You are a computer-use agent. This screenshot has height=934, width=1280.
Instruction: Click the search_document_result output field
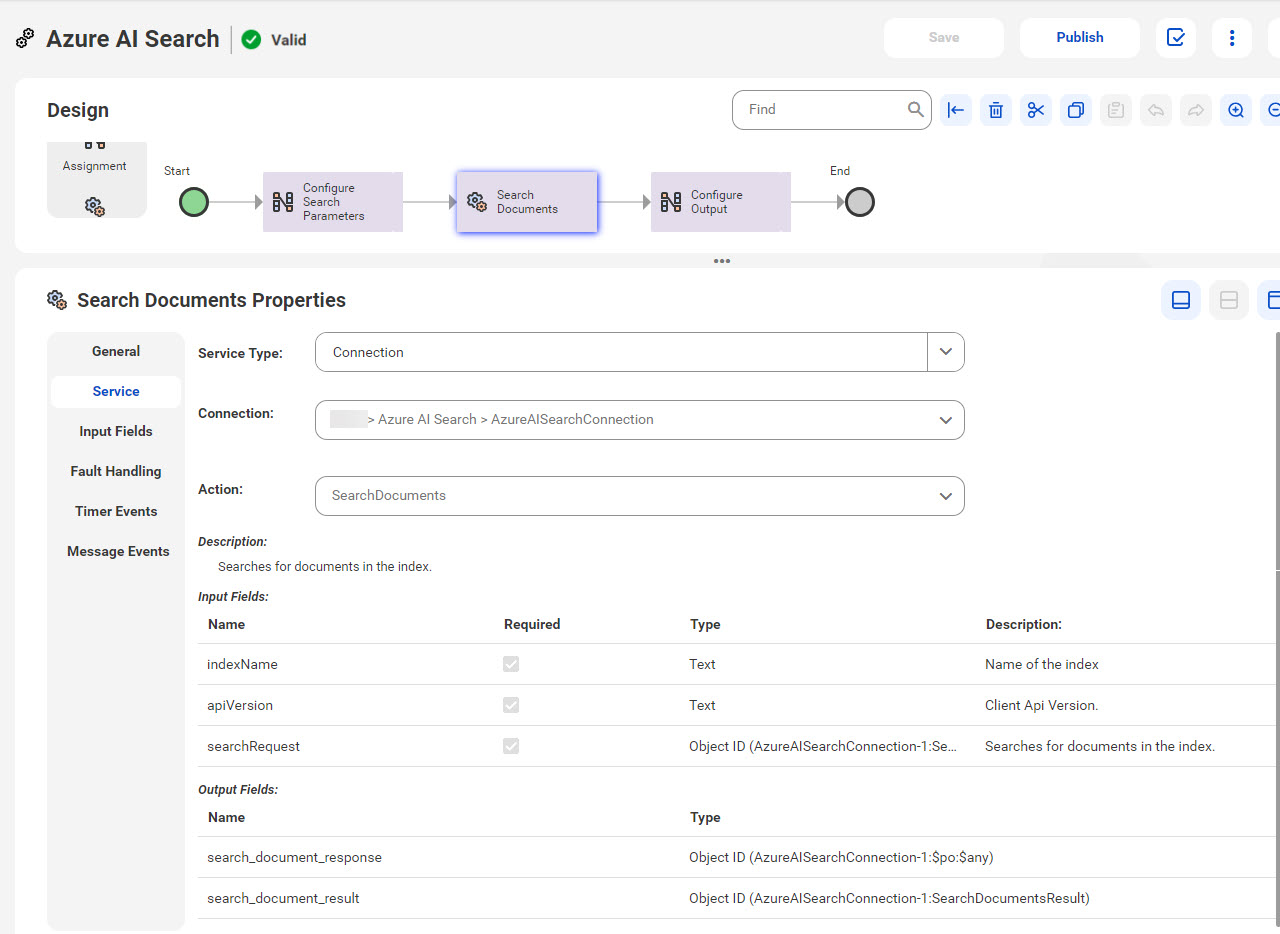point(283,898)
